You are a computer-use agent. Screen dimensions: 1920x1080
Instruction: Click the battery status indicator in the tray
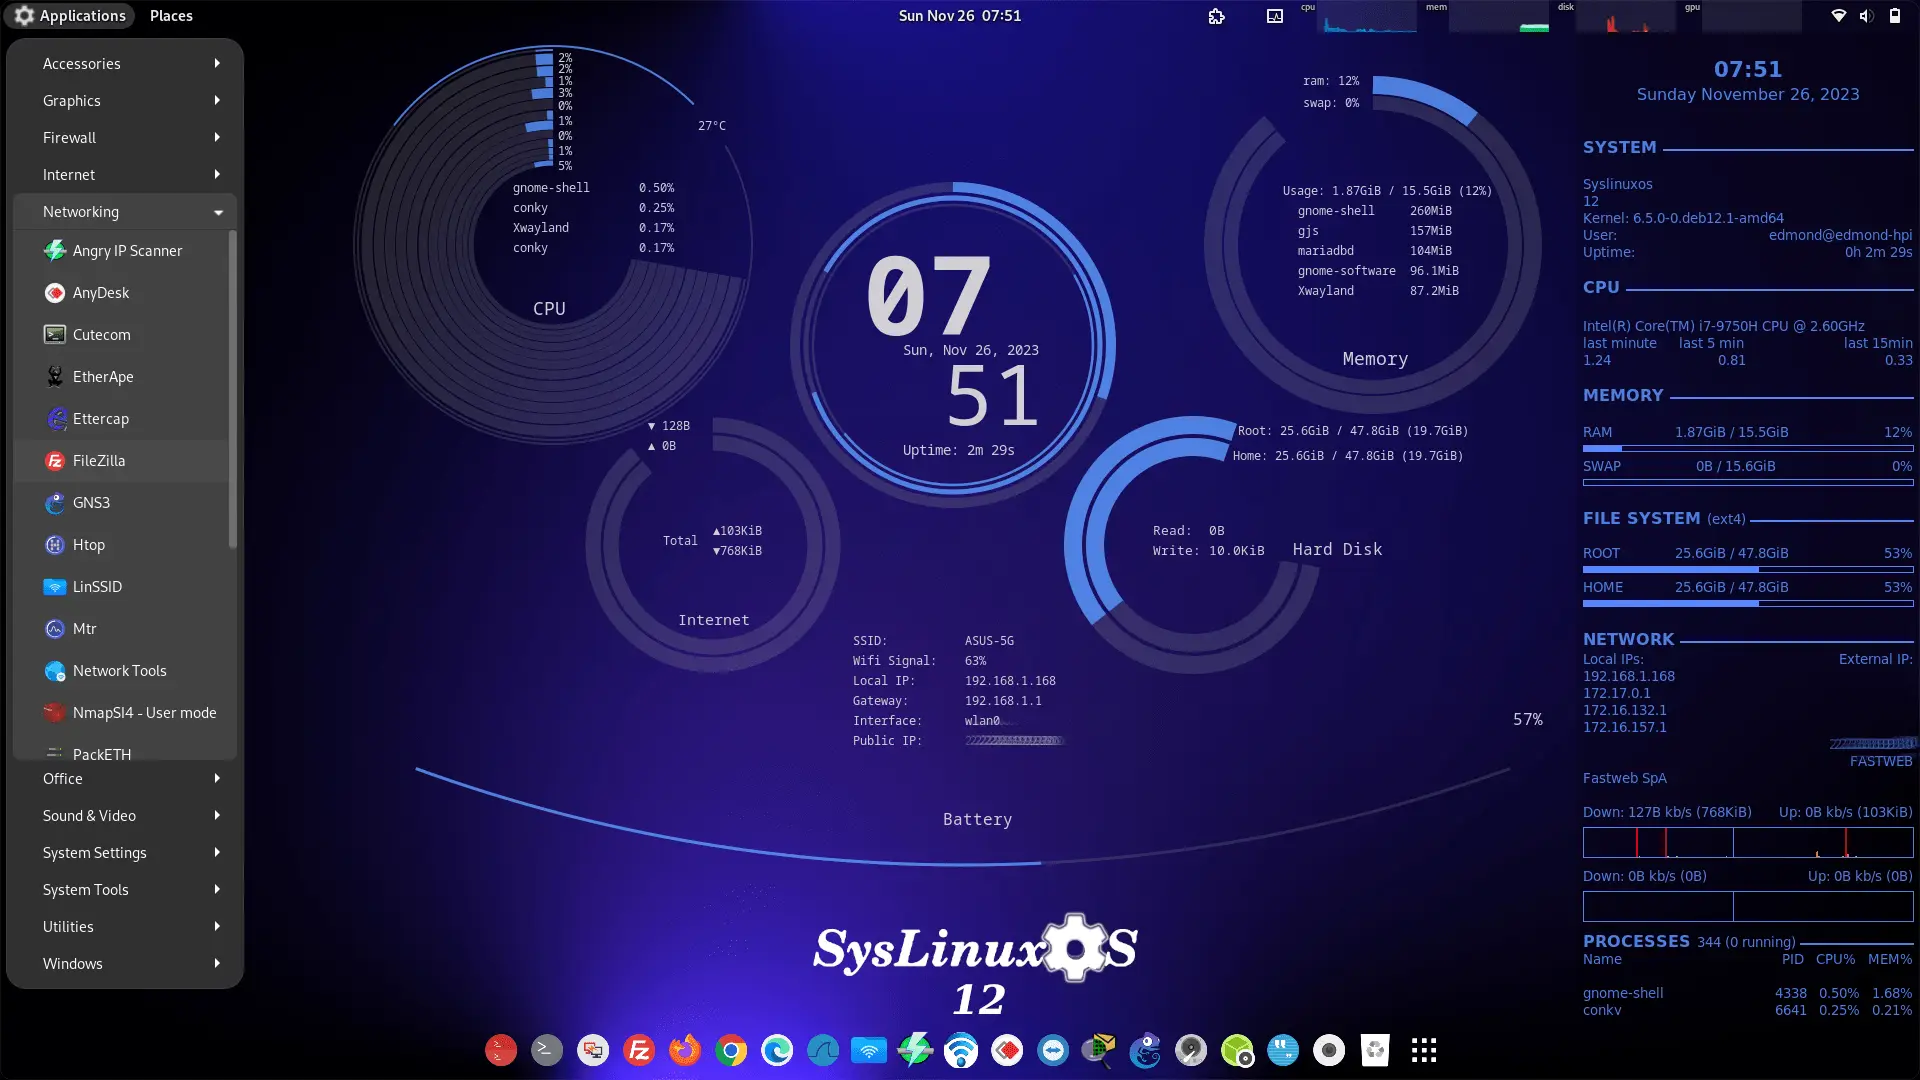pyautogui.click(x=1896, y=15)
